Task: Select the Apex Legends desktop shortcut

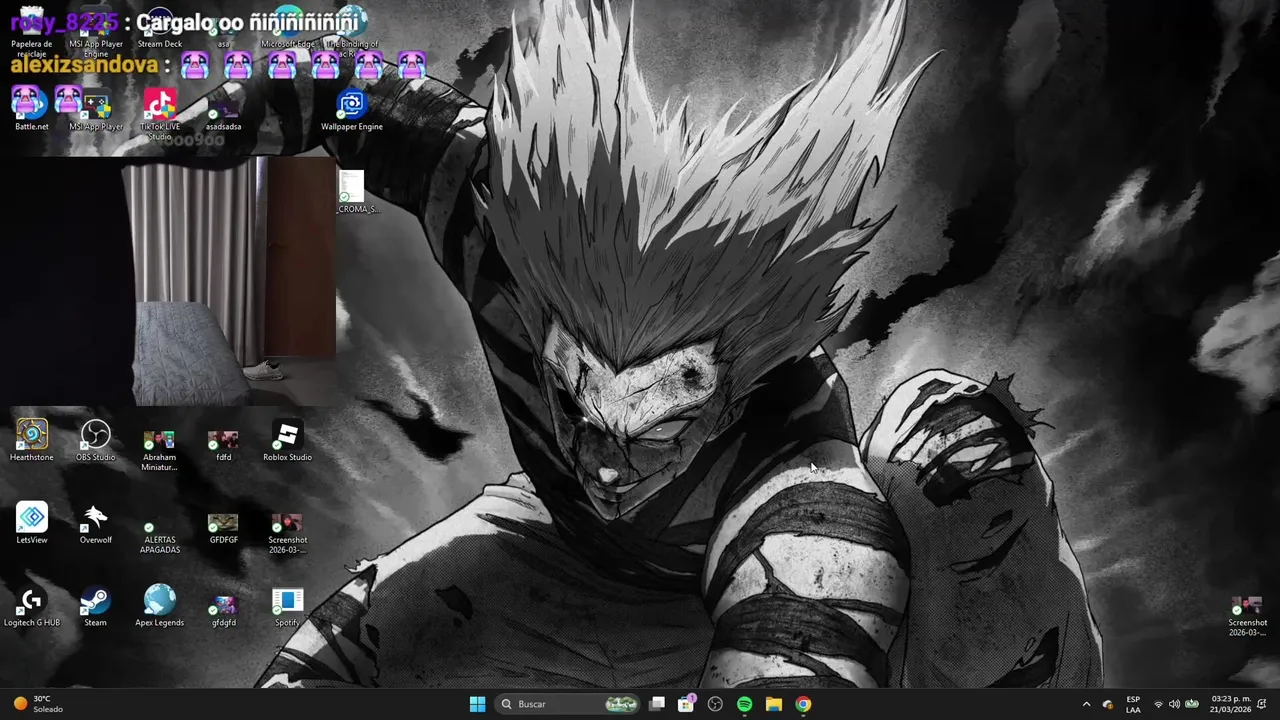Action: coord(160,606)
